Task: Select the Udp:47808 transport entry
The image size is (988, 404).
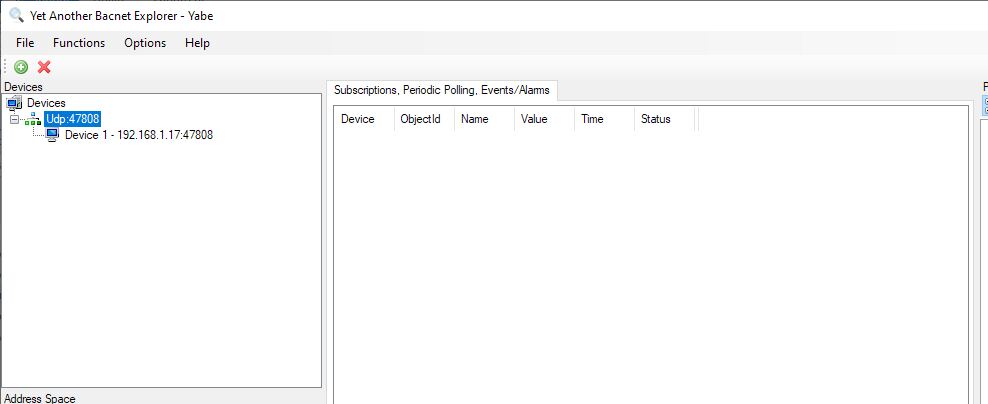Action: [x=72, y=119]
